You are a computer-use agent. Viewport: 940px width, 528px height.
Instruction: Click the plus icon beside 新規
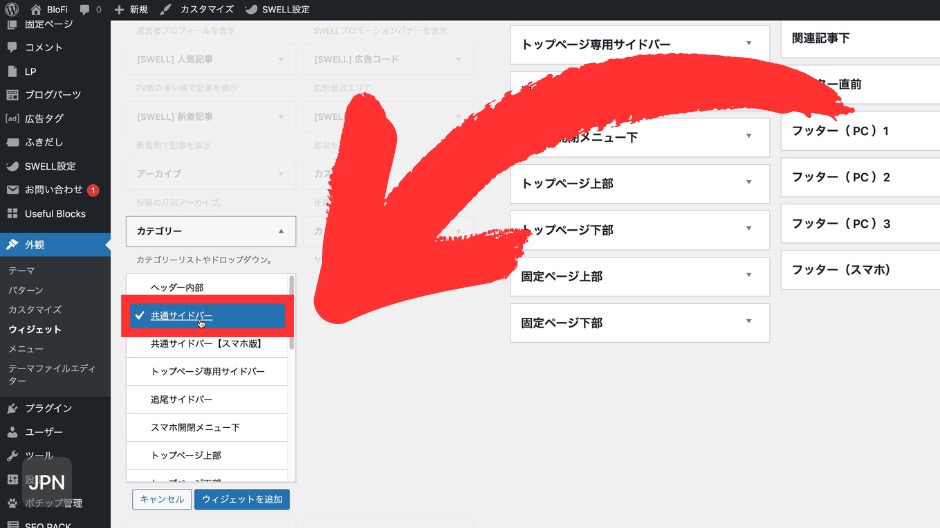119,10
